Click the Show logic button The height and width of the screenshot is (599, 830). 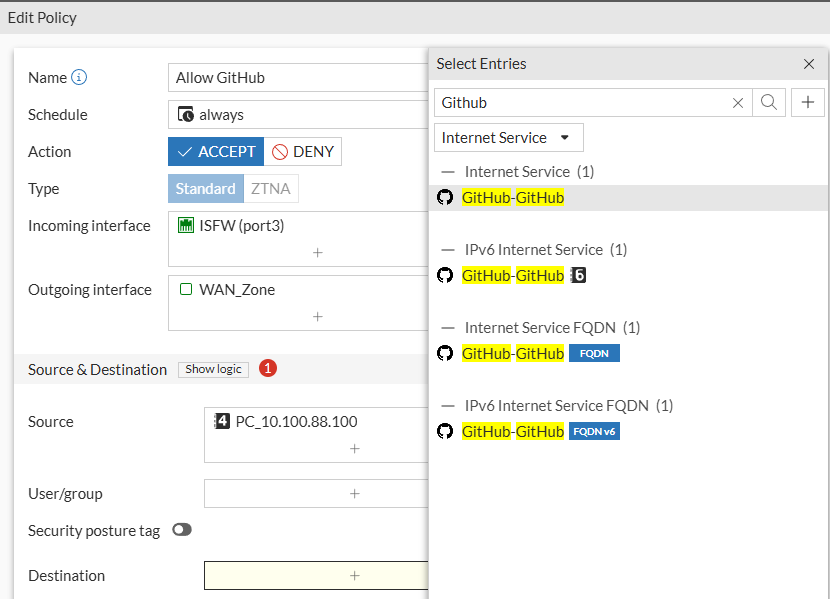tap(213, 368)
